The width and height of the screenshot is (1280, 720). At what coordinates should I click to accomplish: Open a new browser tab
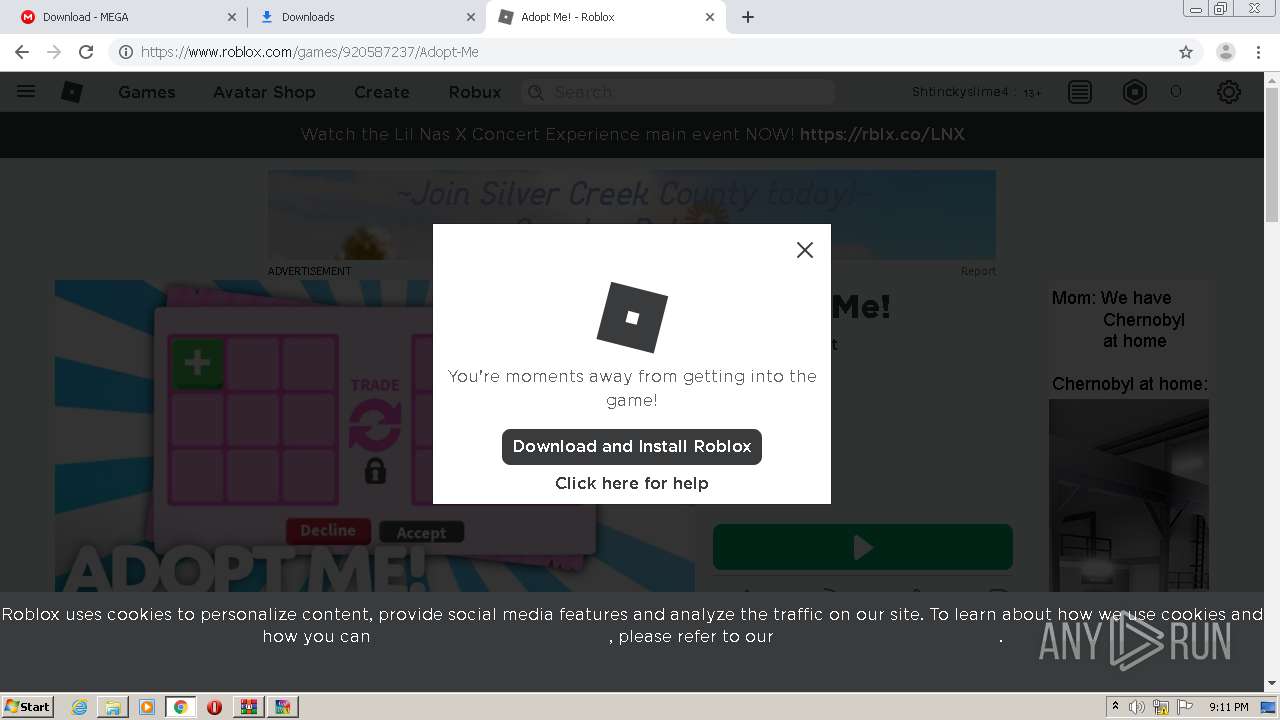tap(748, 17)
